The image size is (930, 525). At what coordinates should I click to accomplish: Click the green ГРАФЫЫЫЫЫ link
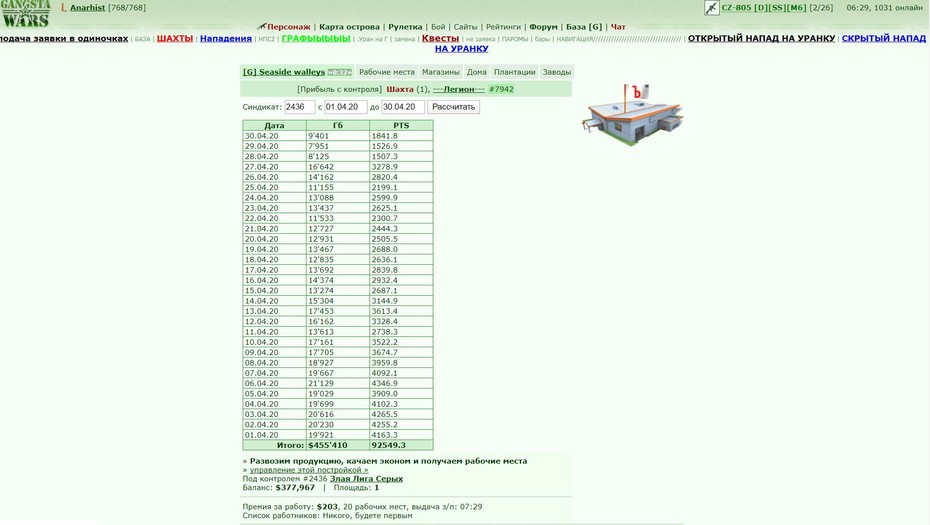[x=316, y=38]
